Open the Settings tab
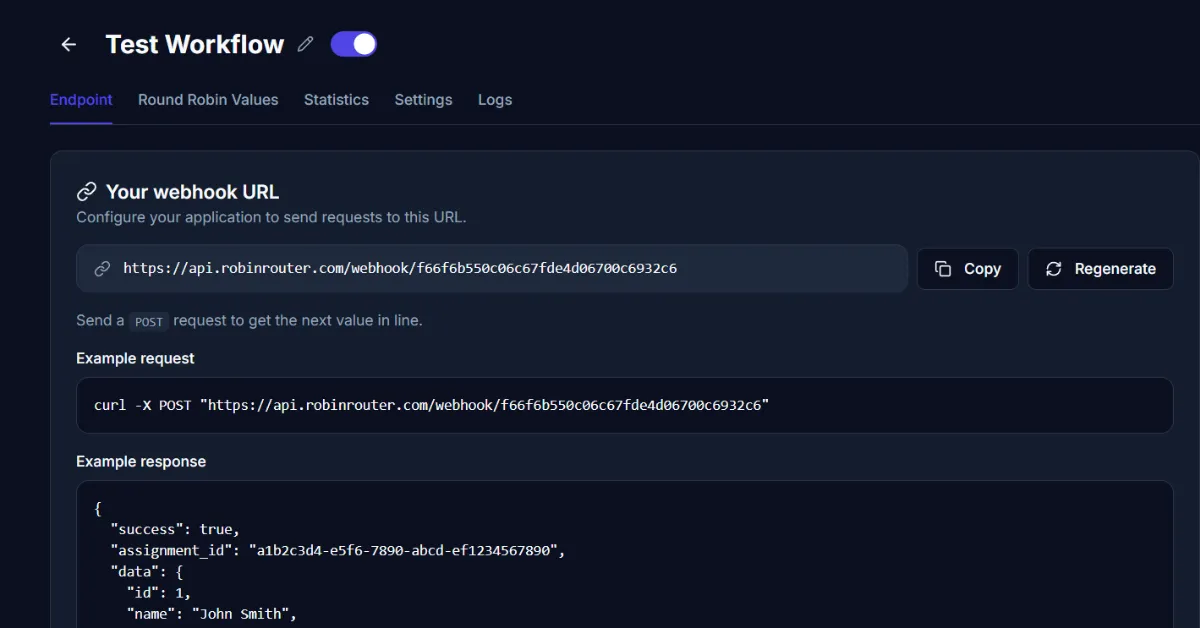The height and width of the screenshot is (628, 1200). point(423,100)
